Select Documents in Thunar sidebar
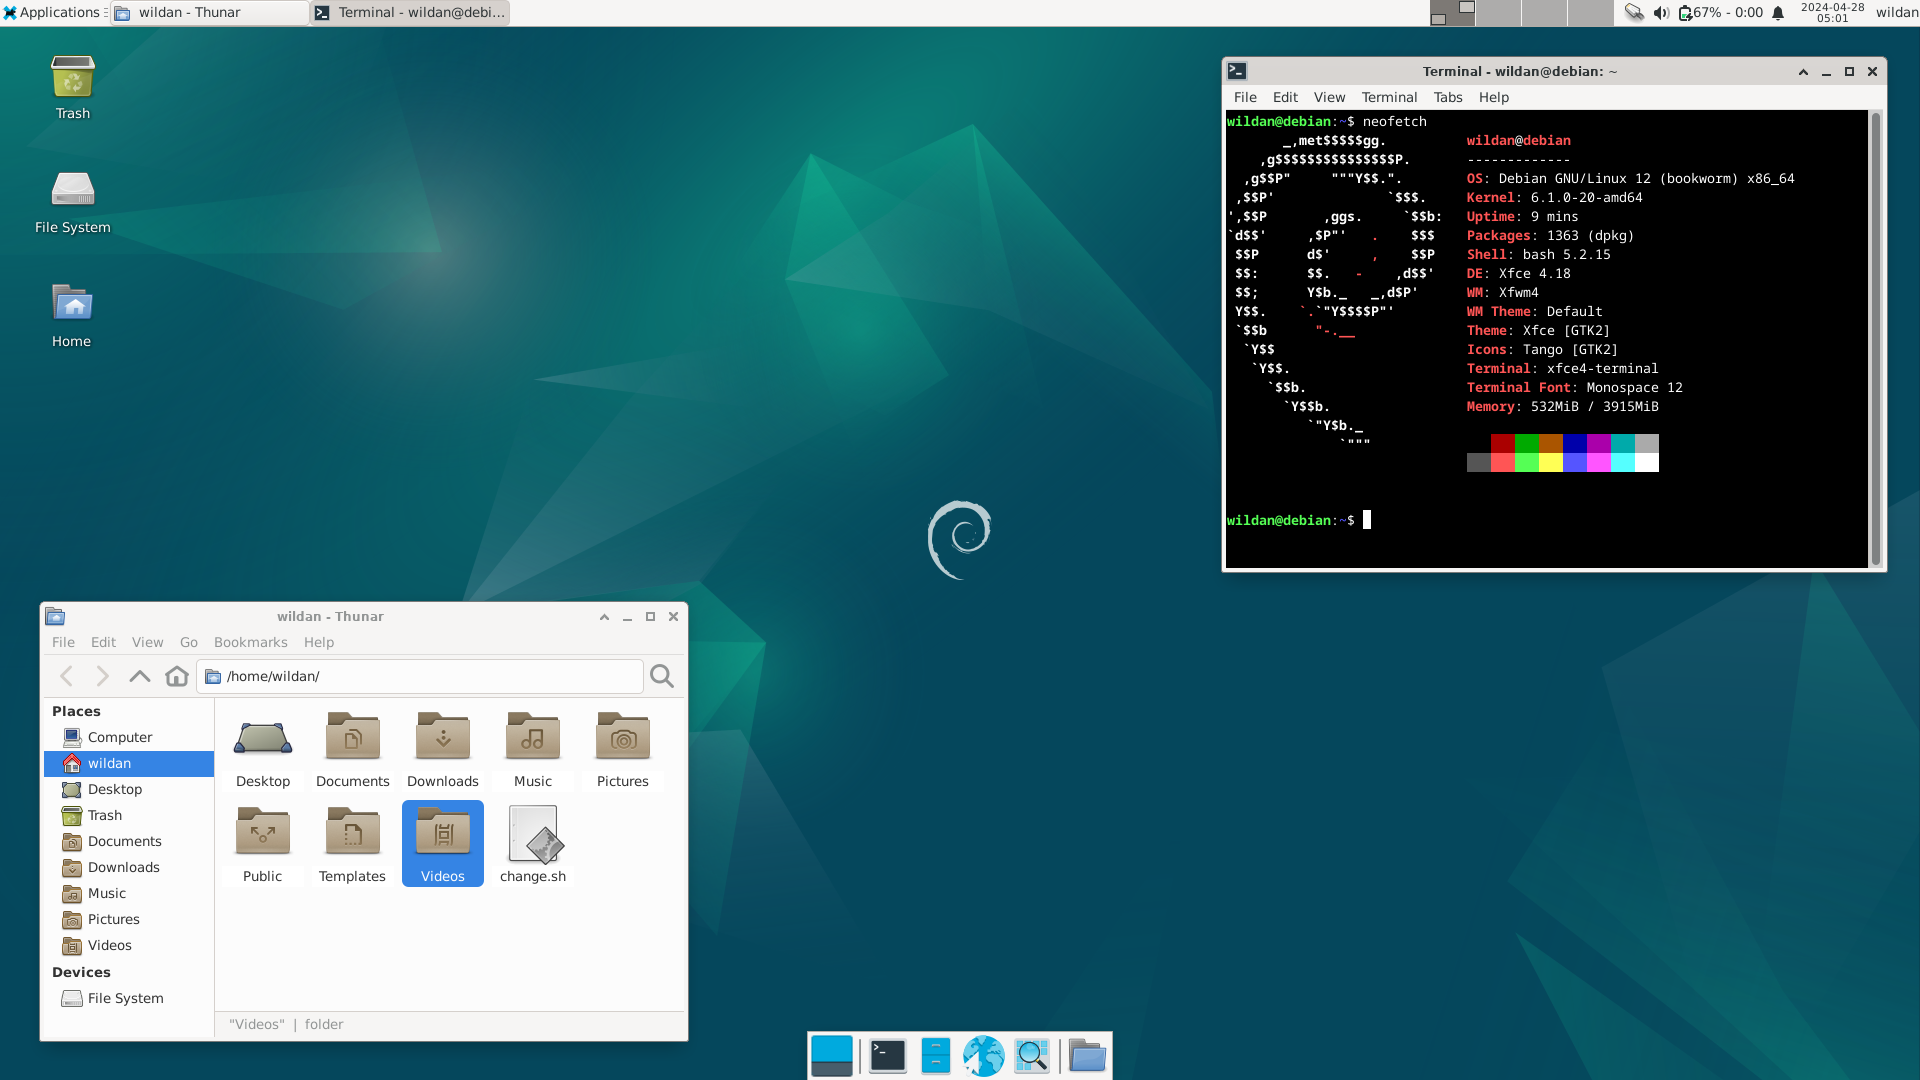This screenshot has height=1080, width=1920. pyautogui.click(x=129, y=841)
